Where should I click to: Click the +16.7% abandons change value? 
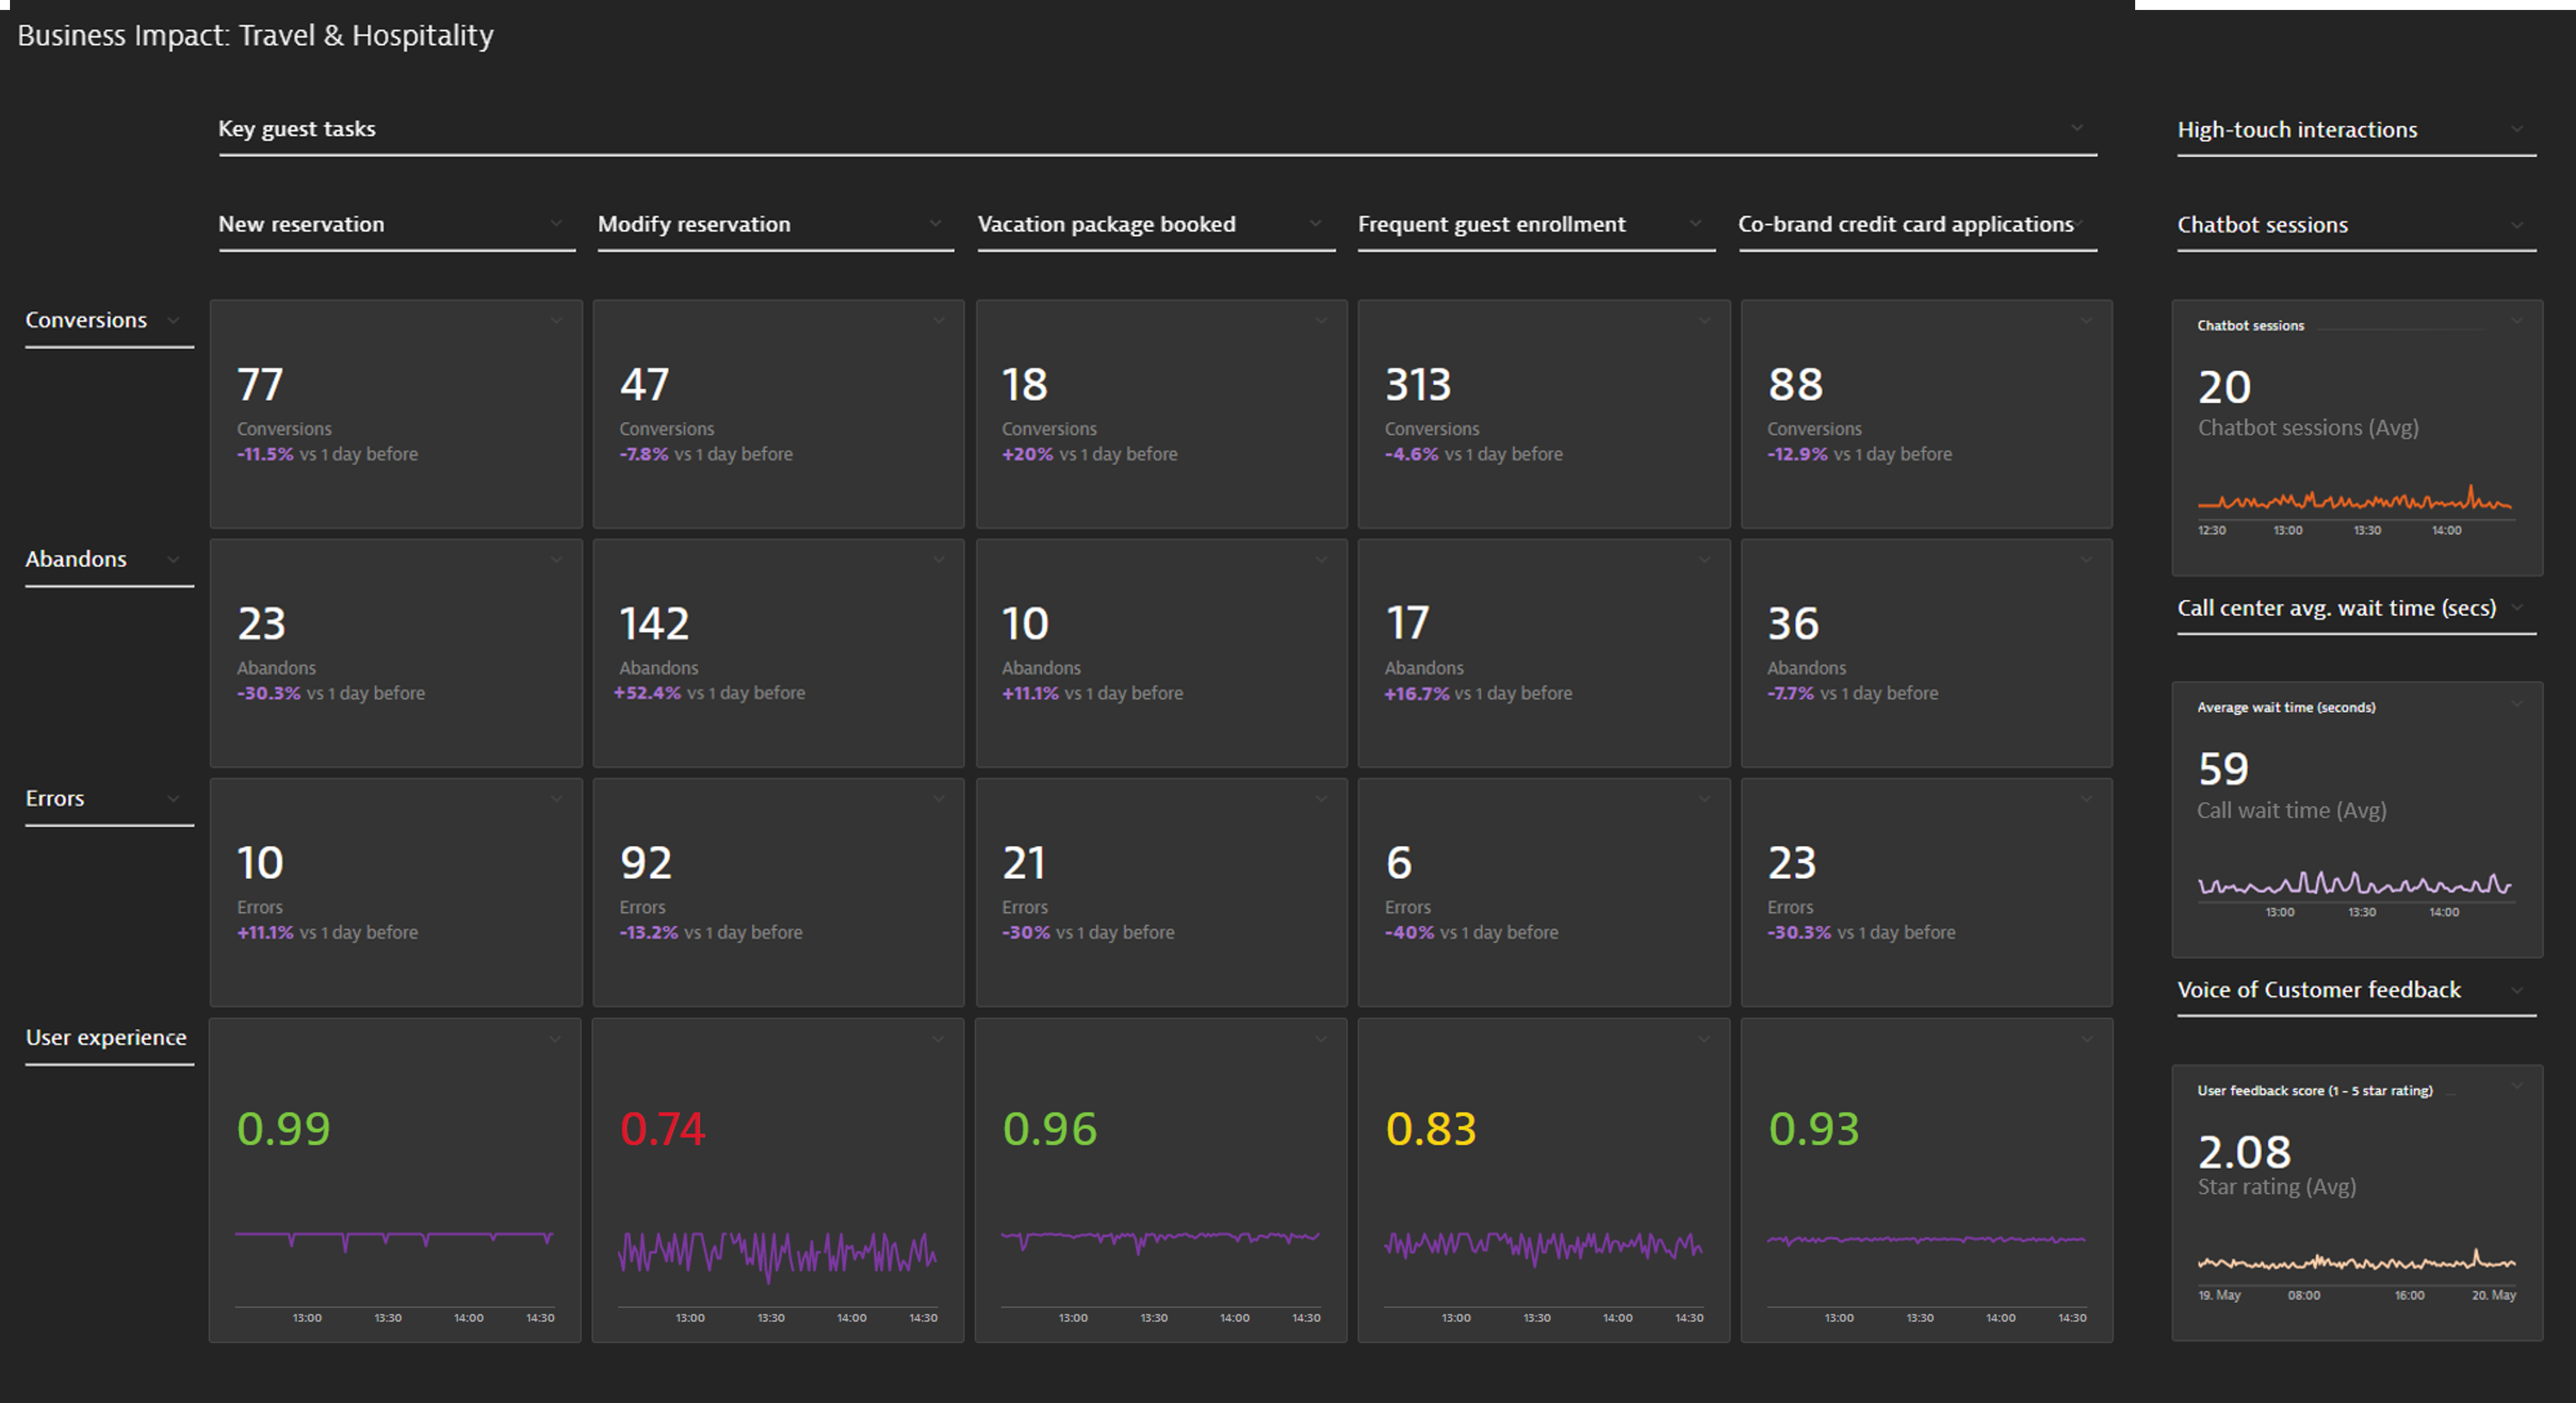point(1416,693)
